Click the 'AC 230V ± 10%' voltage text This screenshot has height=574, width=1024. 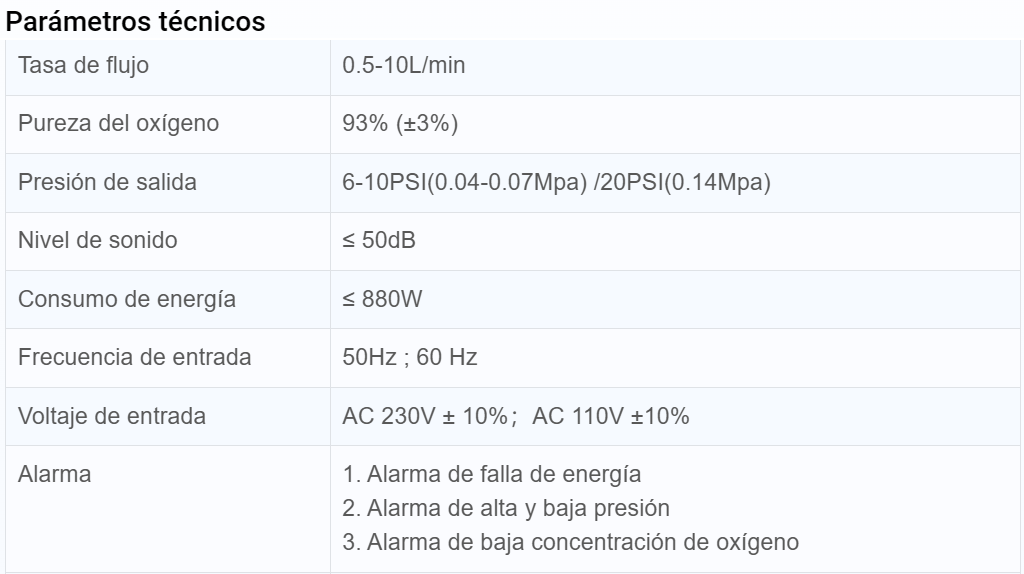click(425, 416)
